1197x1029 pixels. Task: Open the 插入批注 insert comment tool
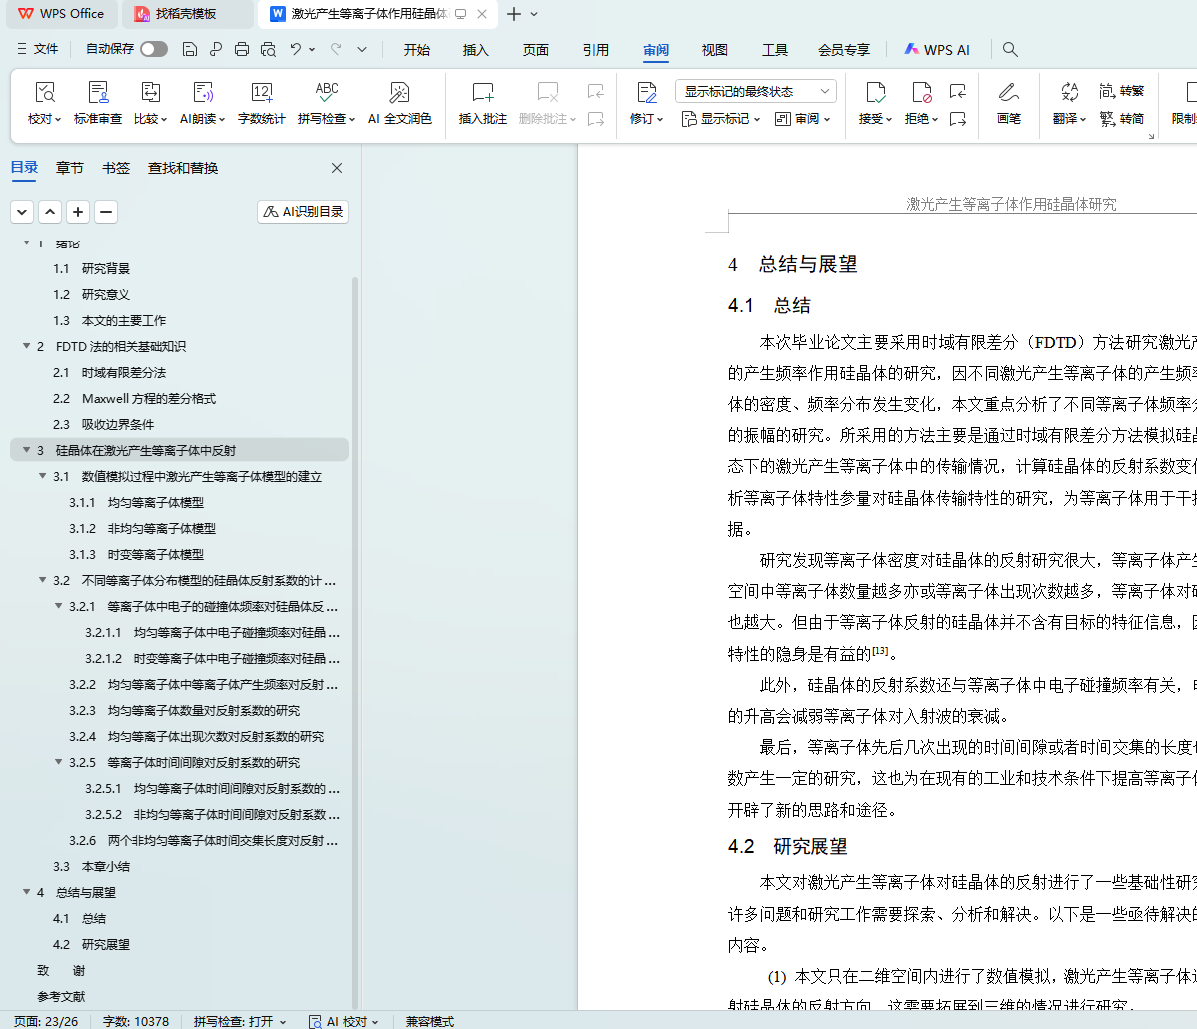(482, 93)
